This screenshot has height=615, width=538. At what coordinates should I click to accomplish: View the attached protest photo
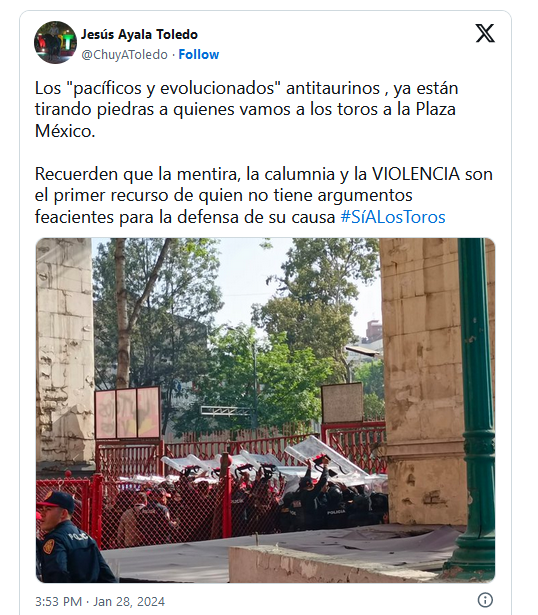pos(265,410)
